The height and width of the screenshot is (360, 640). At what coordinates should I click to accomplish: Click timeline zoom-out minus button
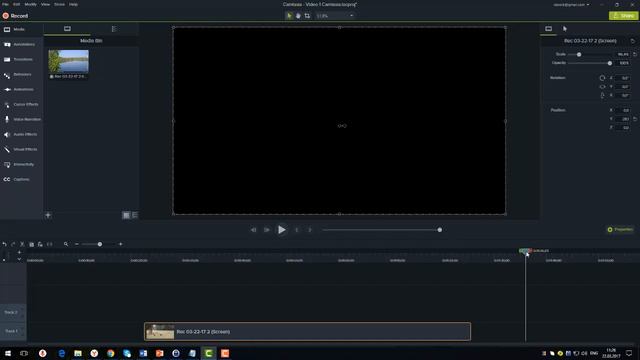pos(77,244)
